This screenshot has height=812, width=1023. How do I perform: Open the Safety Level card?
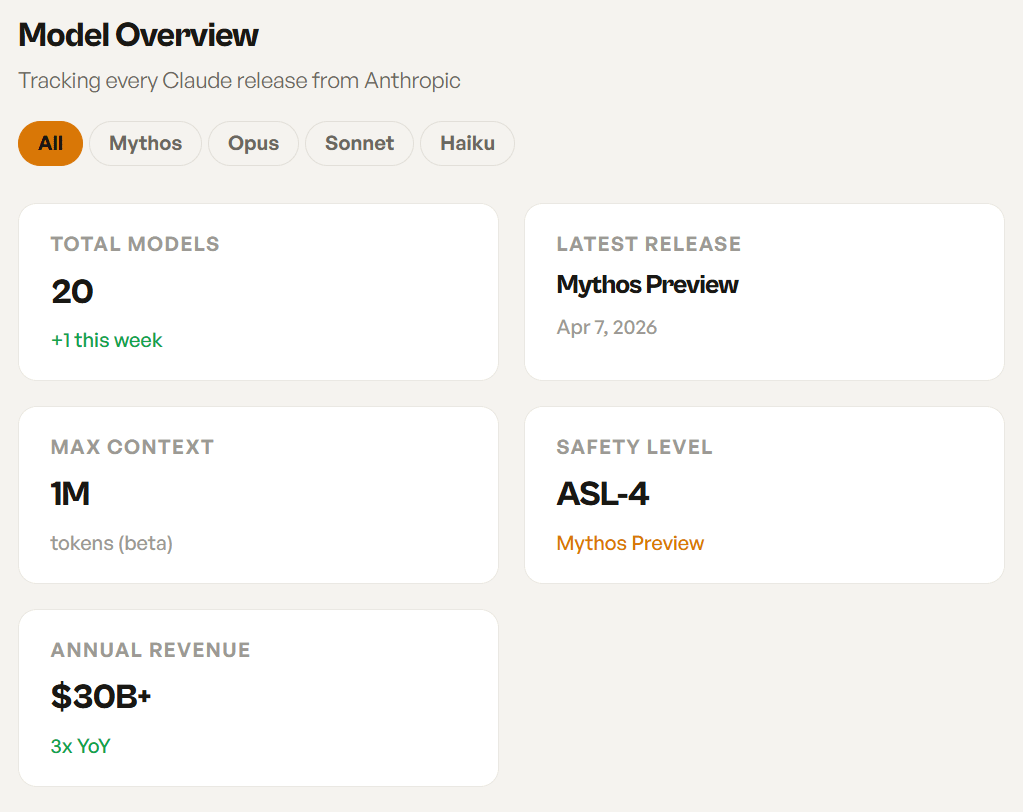(764, 495)
